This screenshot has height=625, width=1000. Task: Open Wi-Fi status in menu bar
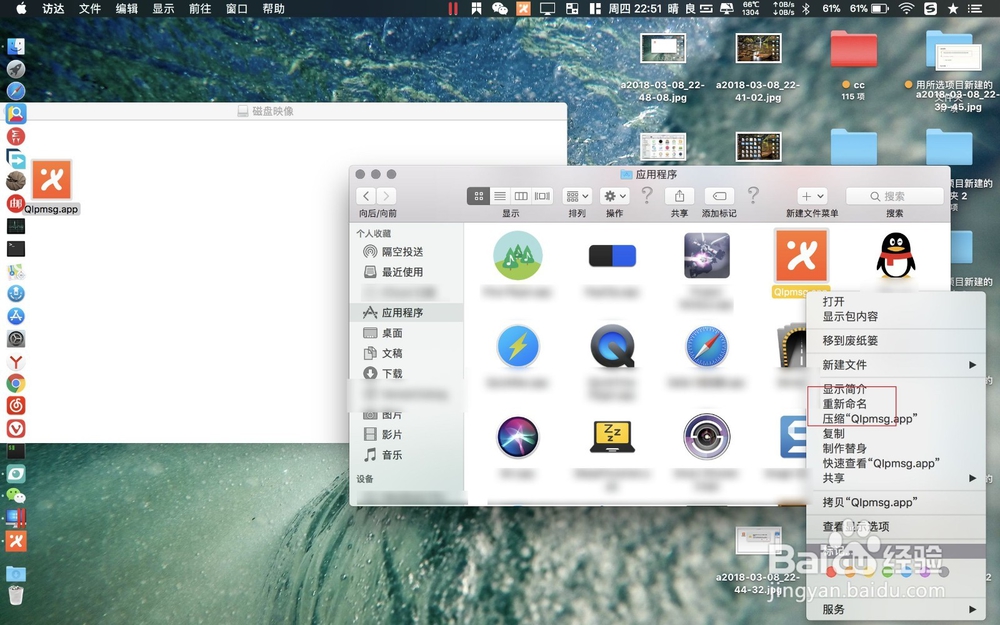coord(906,8)
